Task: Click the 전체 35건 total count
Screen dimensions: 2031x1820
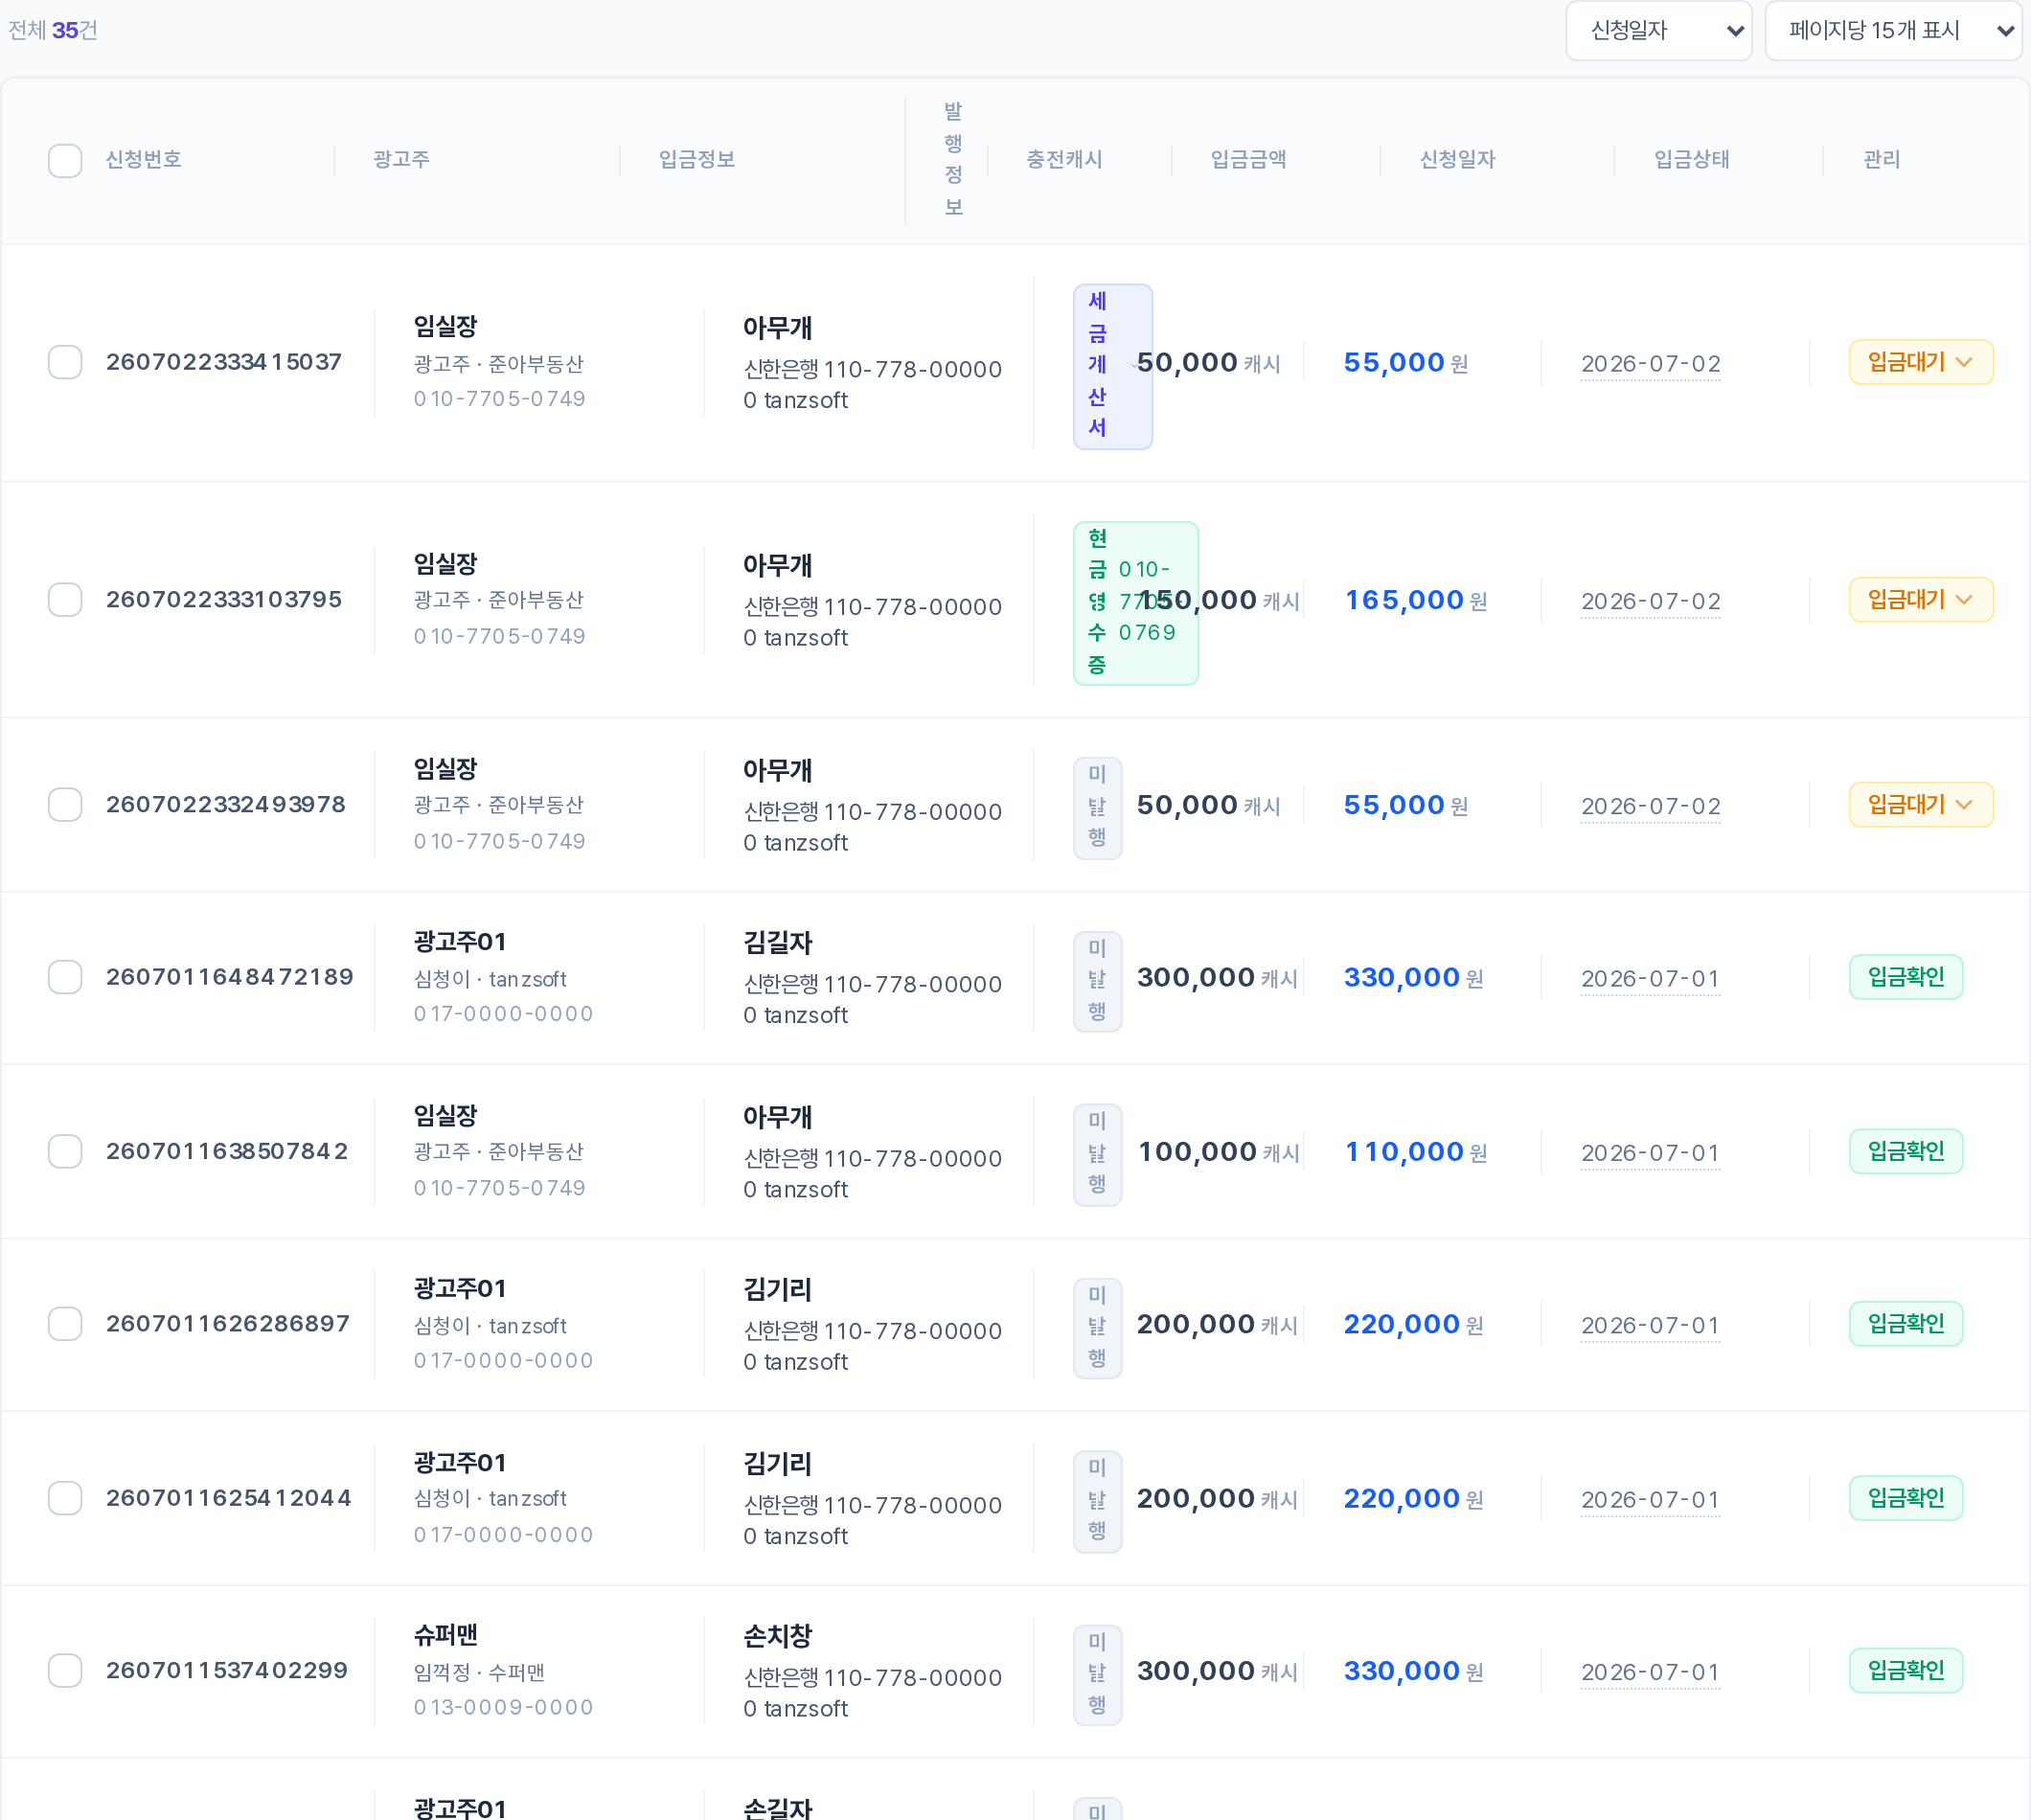Action: click(x=53, y=31)
